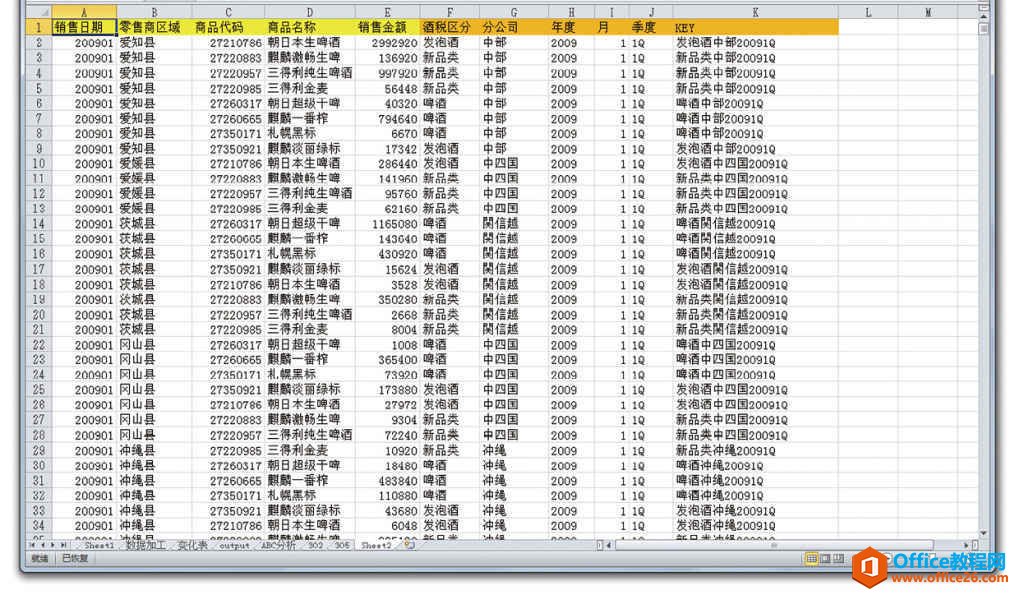Select row 34 header

[39, 526]
